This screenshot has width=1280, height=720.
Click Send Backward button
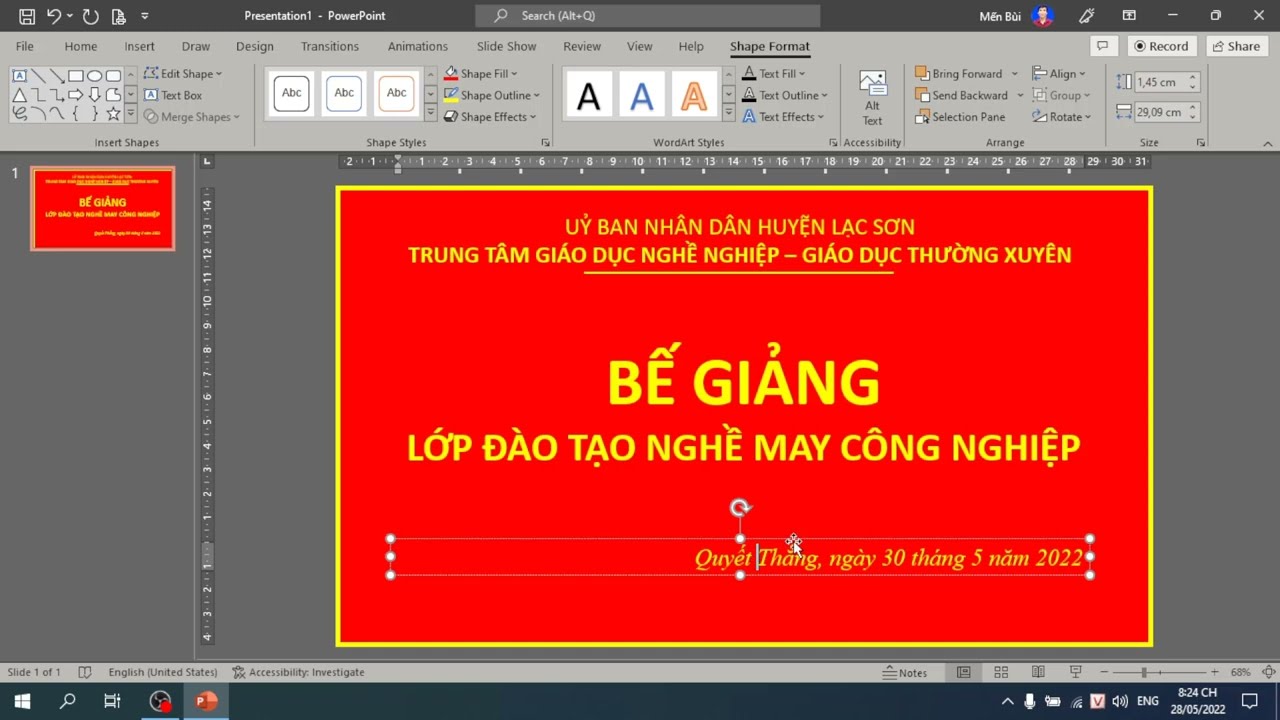pos(961,95)
